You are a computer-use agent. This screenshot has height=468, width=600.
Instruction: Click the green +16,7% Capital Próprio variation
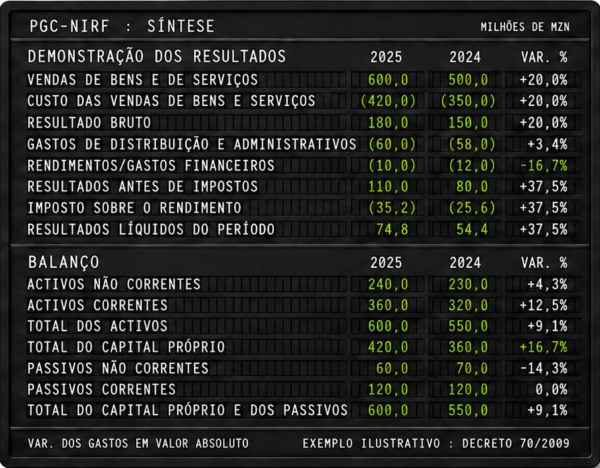[543, 347]
